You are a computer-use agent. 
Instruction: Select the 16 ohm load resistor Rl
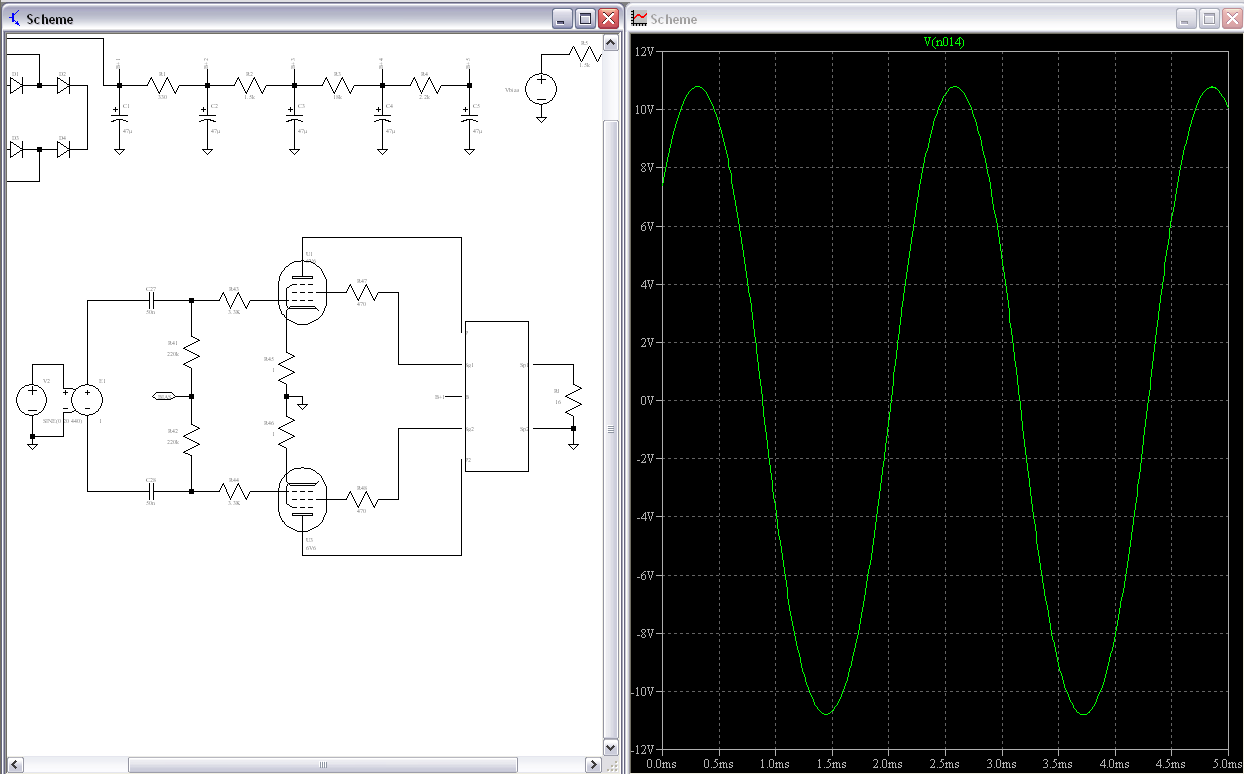pos(573,401)
